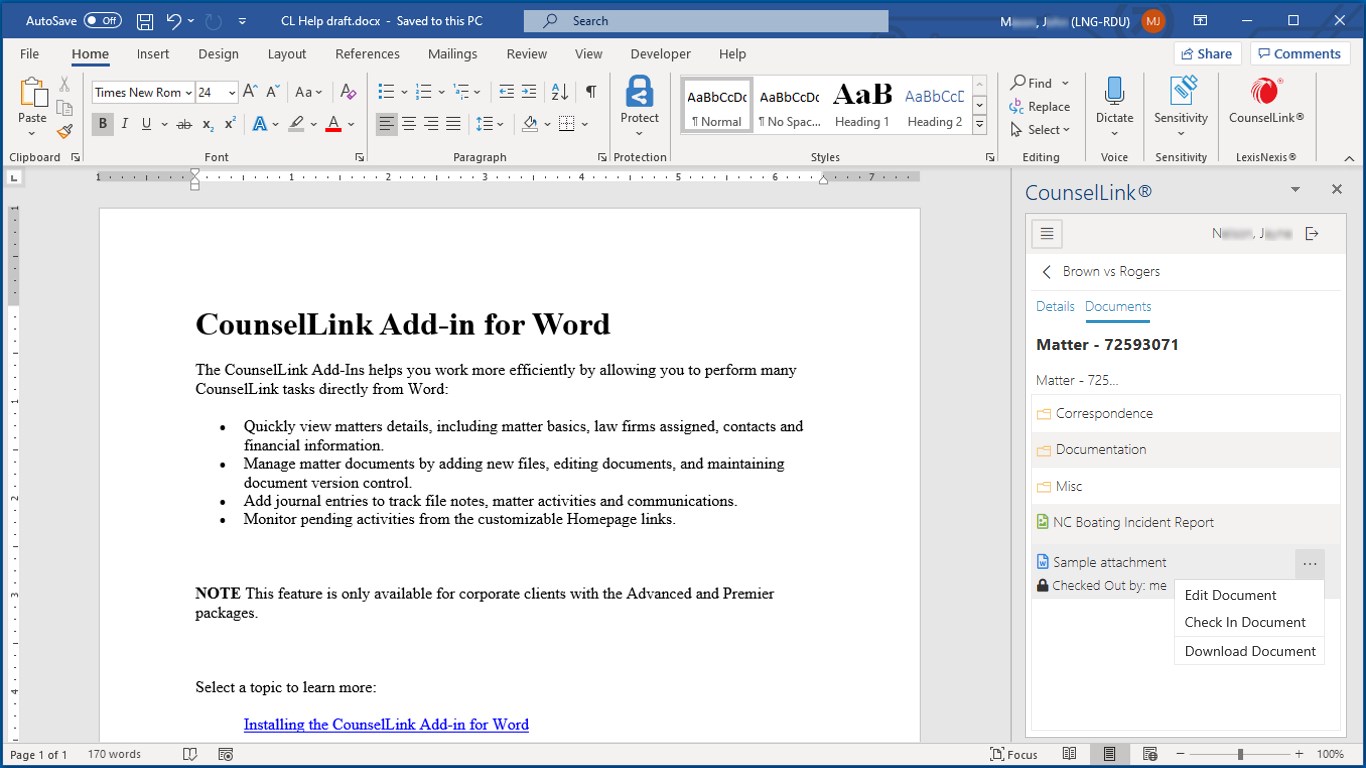Screen dimensions: 1366x768
Task: Open the Focus mode
Action: 1013,754
